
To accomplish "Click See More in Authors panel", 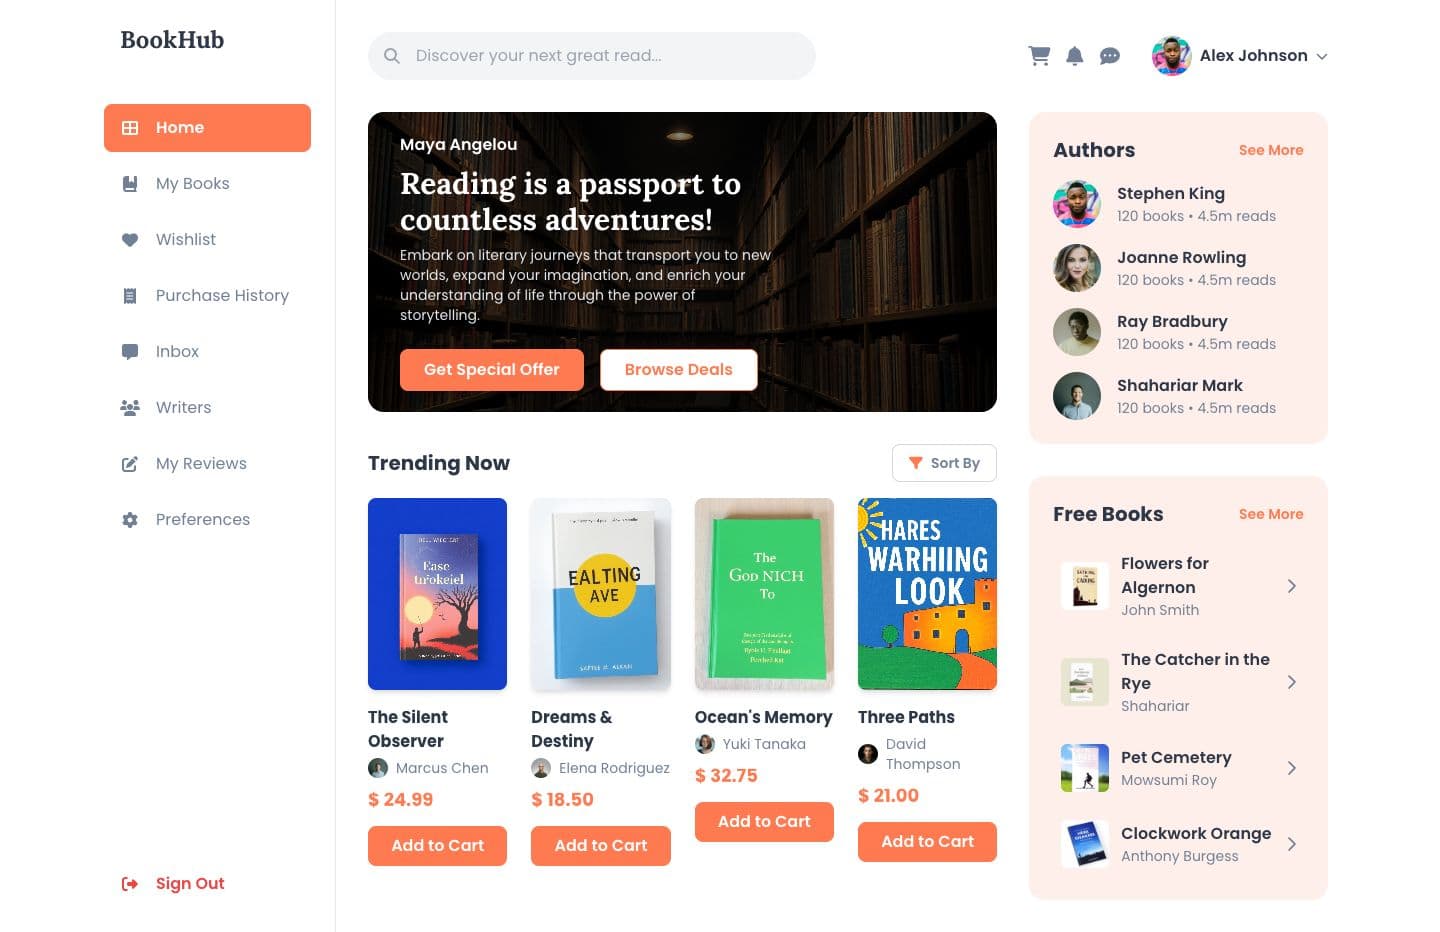I will pos(1271,150).
